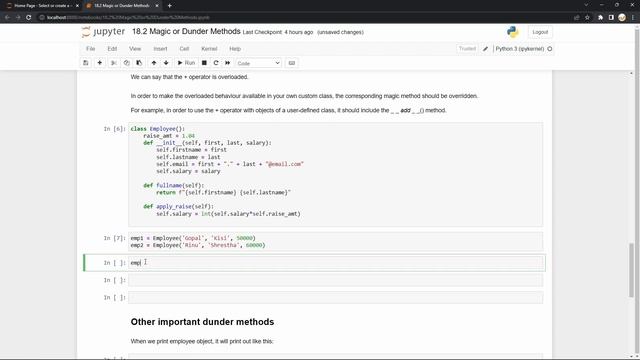This screenshot has width=640, height=360.
Task: Click the Employee class definition code cell
Action: pos(336,175)
